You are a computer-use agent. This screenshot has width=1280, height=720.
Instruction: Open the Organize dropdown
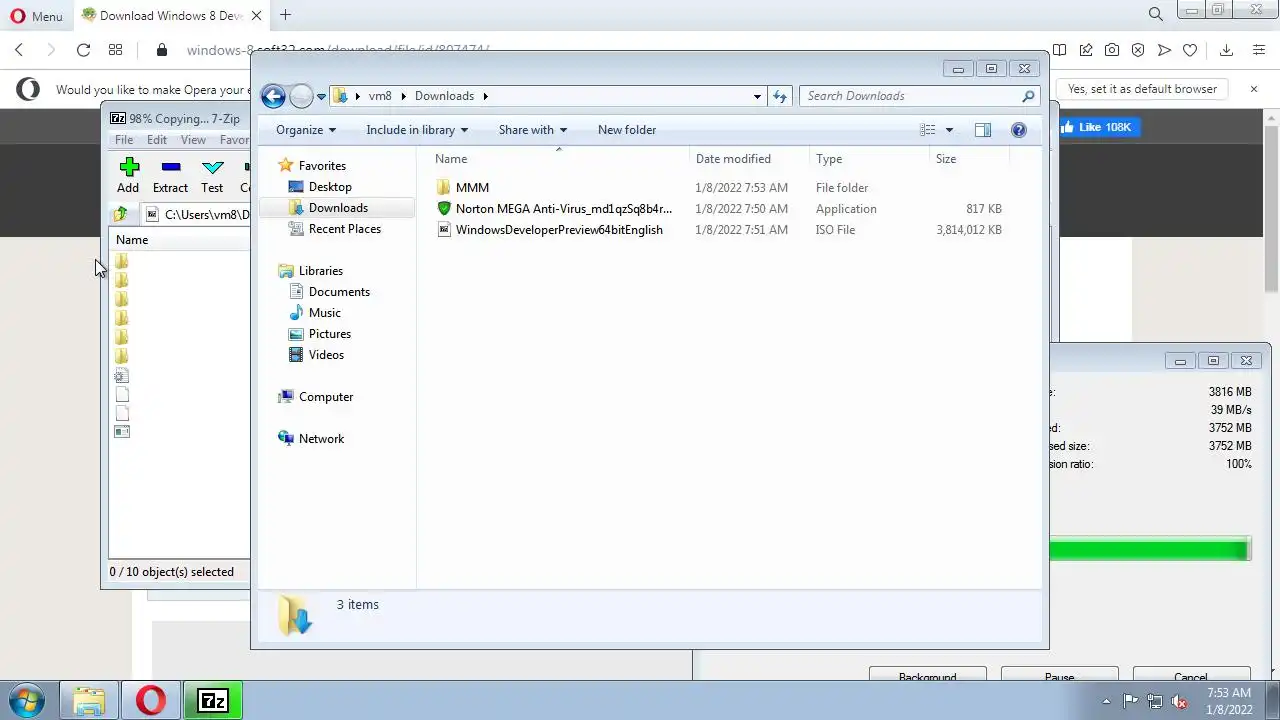coord(306,130)
